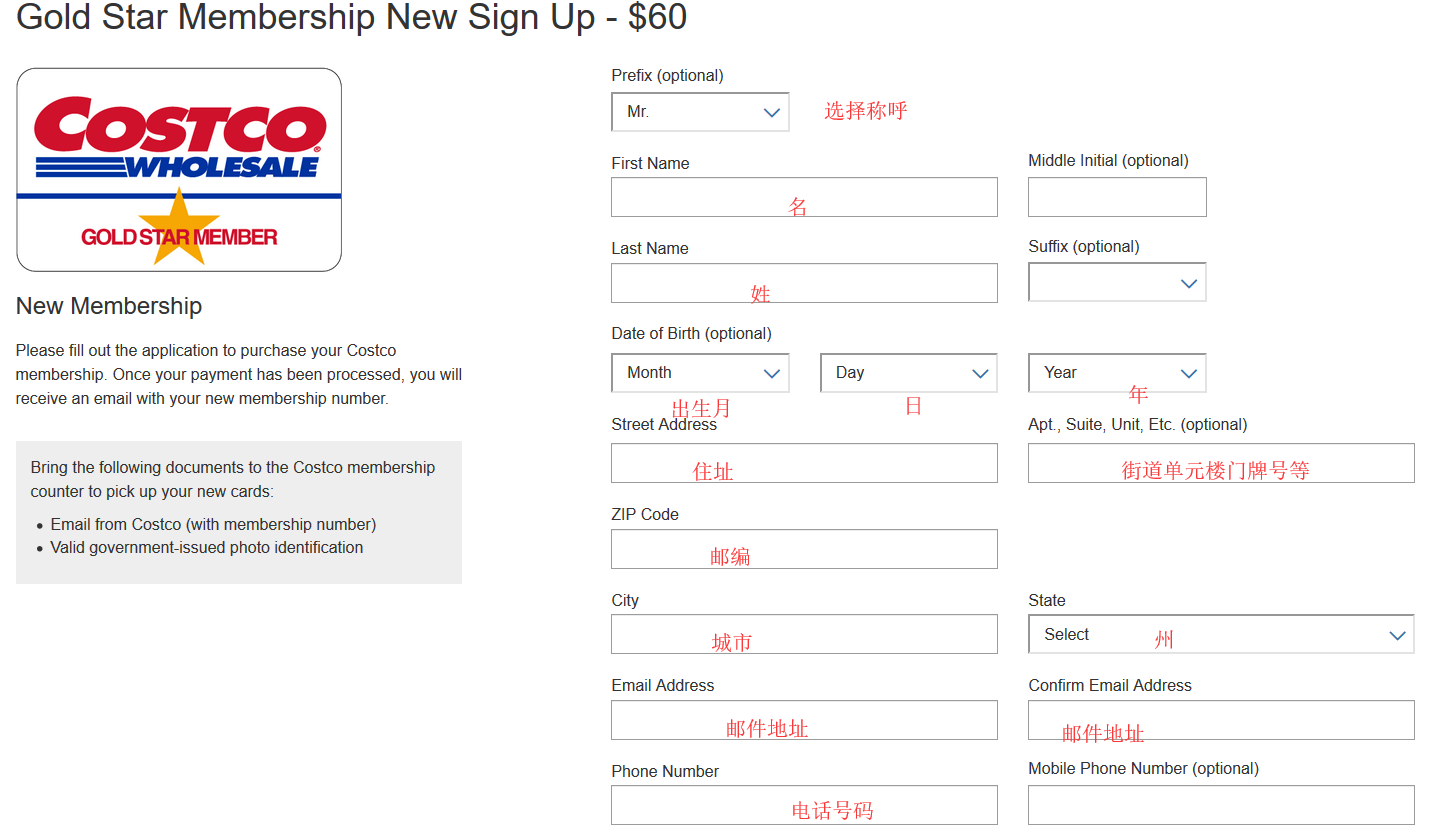Screen dimensions: 1448x838
Task: Select the Apt., Suite, Unit field
Action: (x=1220, y=463)
